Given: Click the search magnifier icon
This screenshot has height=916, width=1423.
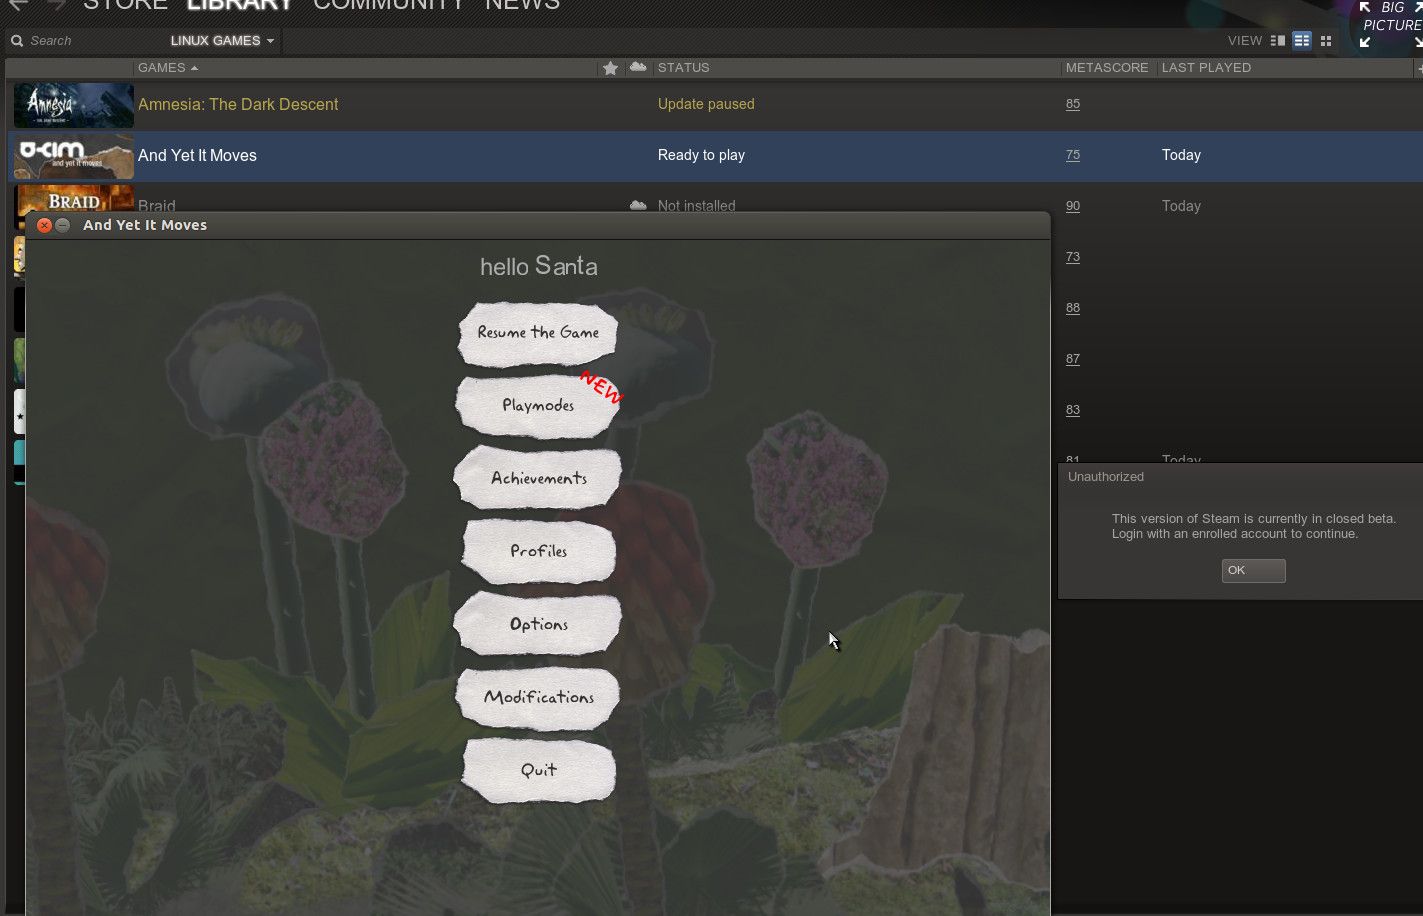Looking at the screenshot, I should pyautogui.click(x=16, y=41).
